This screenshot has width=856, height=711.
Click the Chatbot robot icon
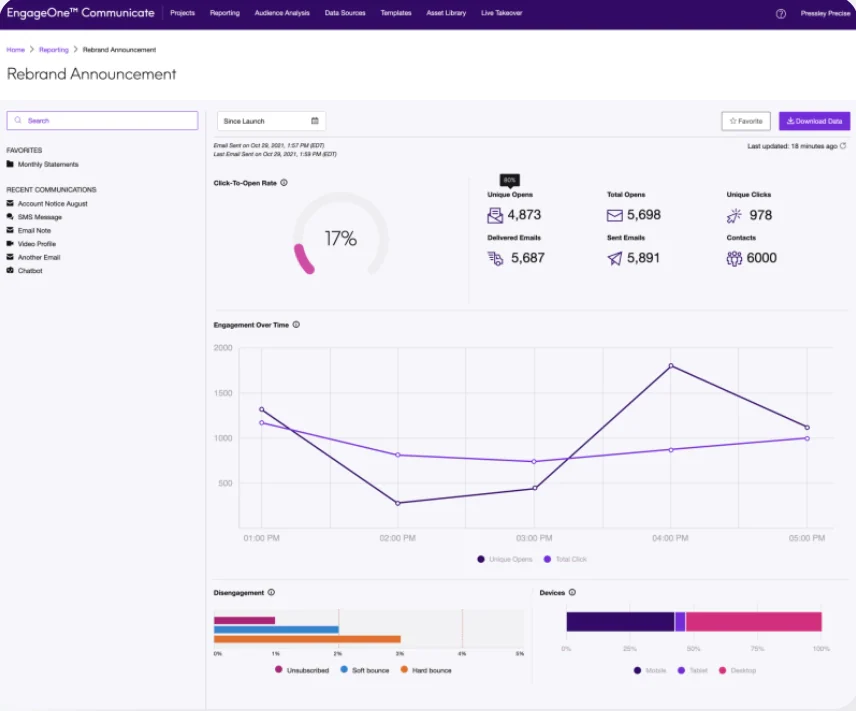(x=10, y=270)
